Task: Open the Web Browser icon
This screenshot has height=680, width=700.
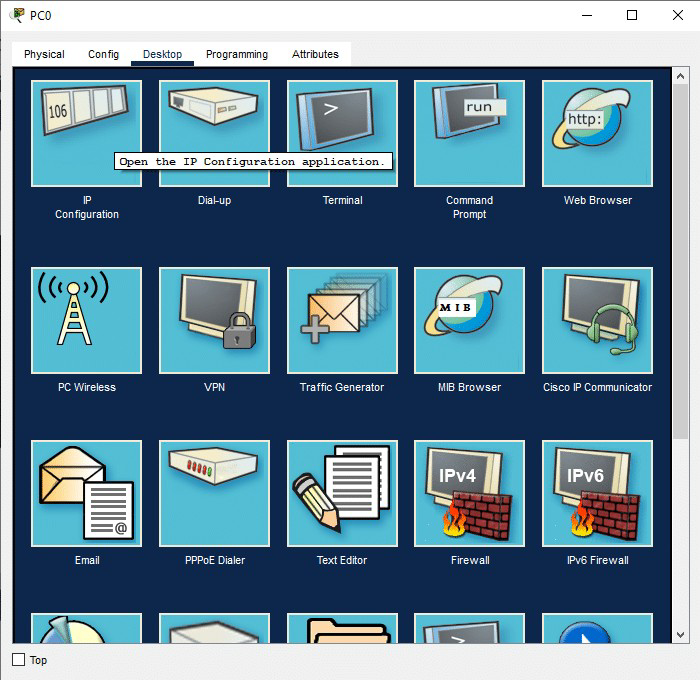Action: pos(597,133)
